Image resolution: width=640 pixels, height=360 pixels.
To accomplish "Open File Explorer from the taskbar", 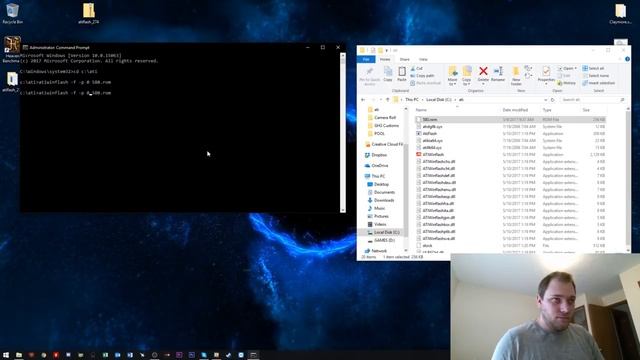I will click(19, 355).
